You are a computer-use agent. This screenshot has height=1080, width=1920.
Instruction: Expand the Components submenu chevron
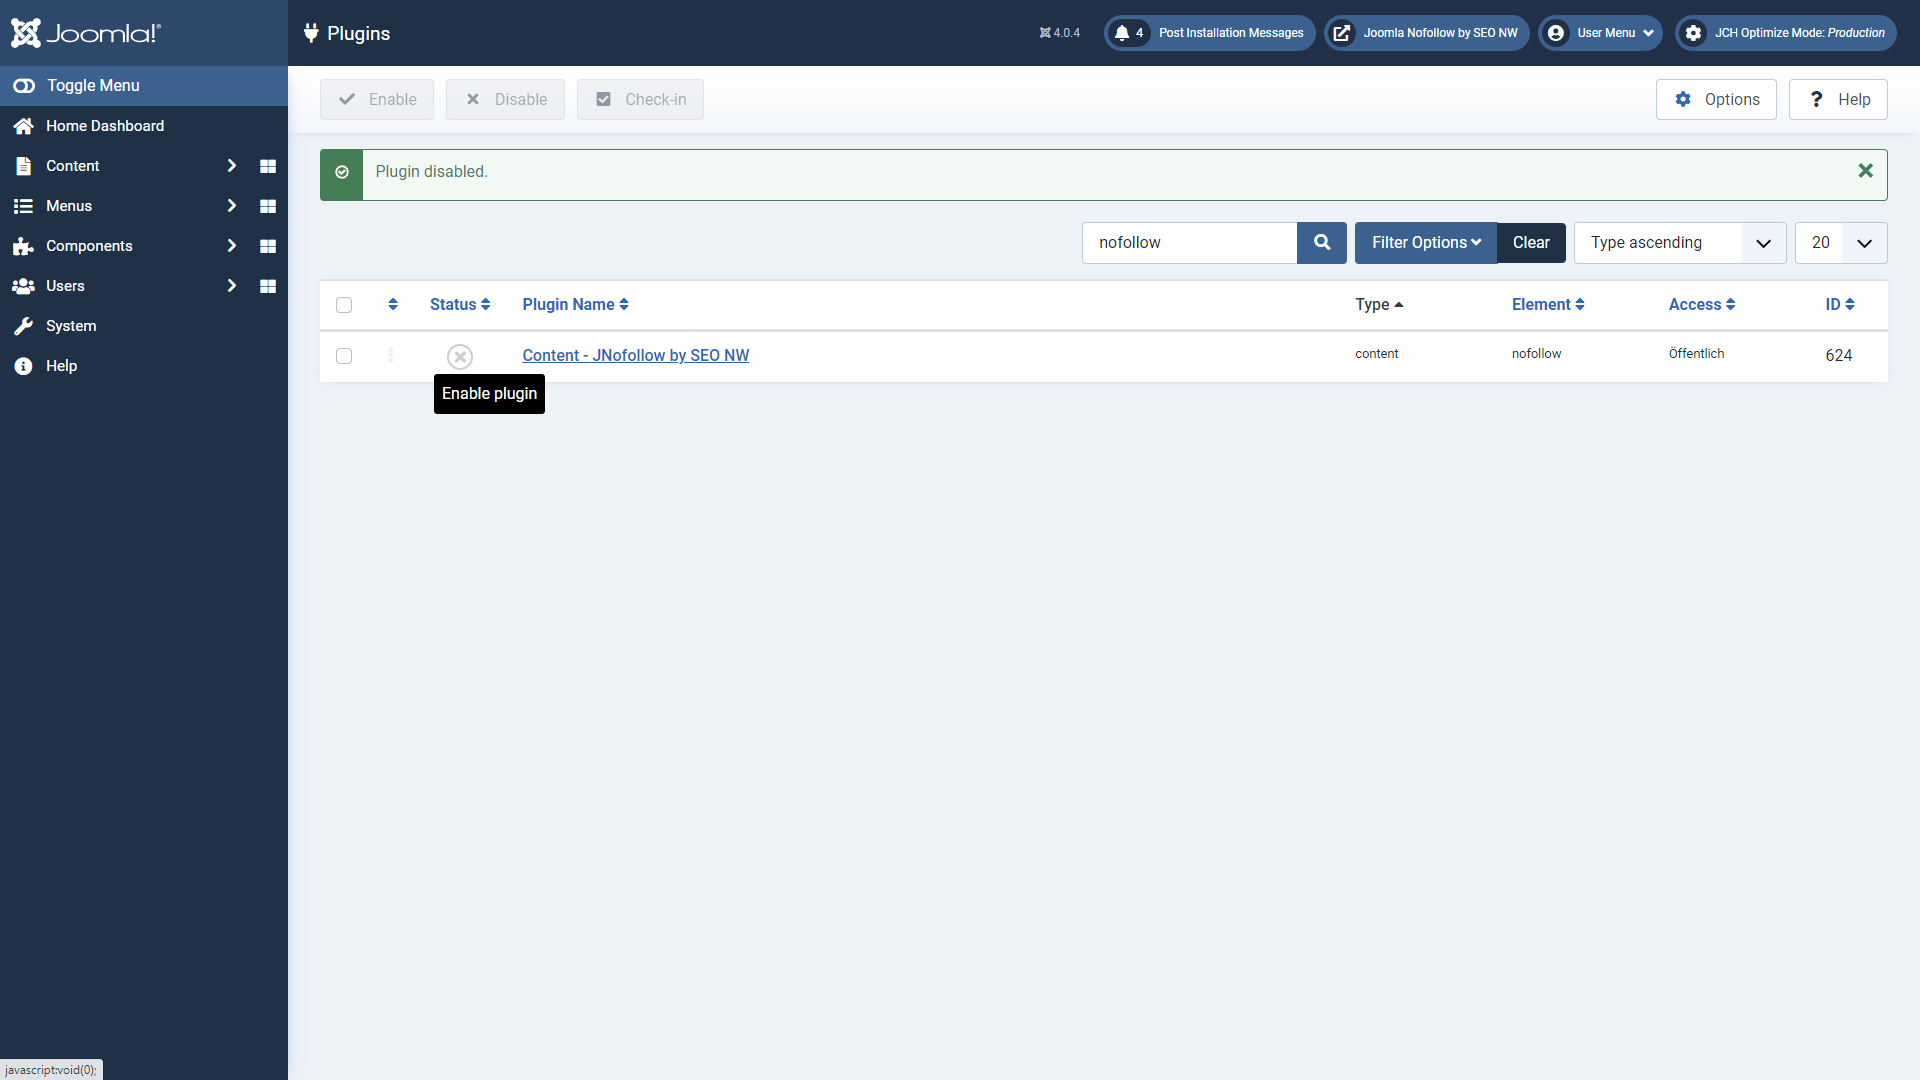click(x=231, y=246)
